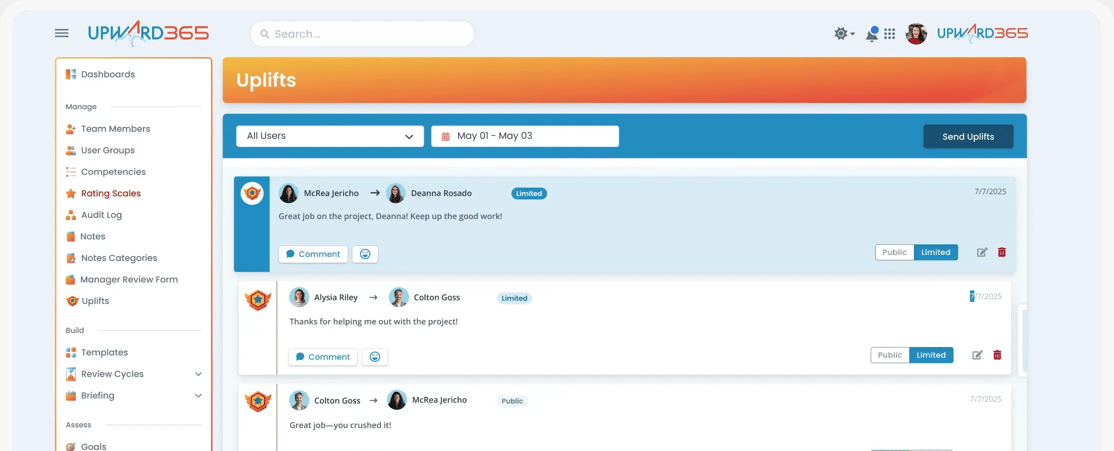Click the user profile avatar in header
This screenshot has width=1114, height=451.
pos(916,34)
